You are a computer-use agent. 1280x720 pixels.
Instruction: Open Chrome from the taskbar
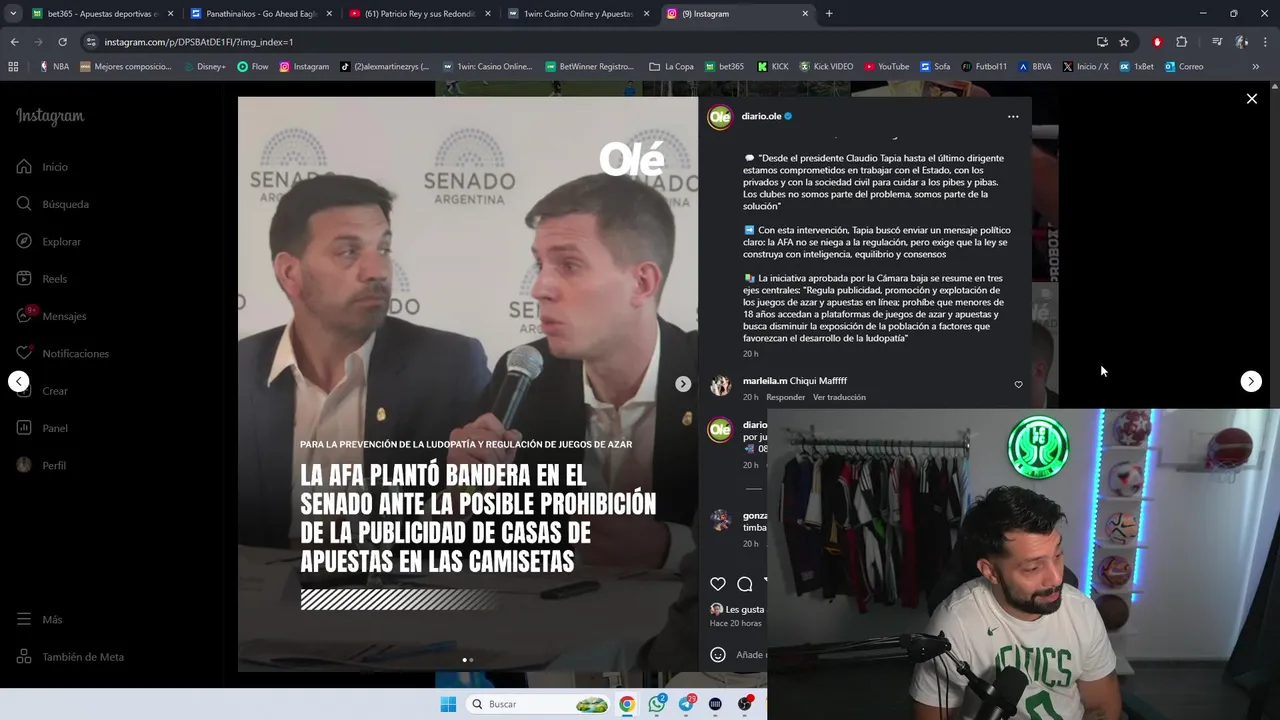coord(627,704)
